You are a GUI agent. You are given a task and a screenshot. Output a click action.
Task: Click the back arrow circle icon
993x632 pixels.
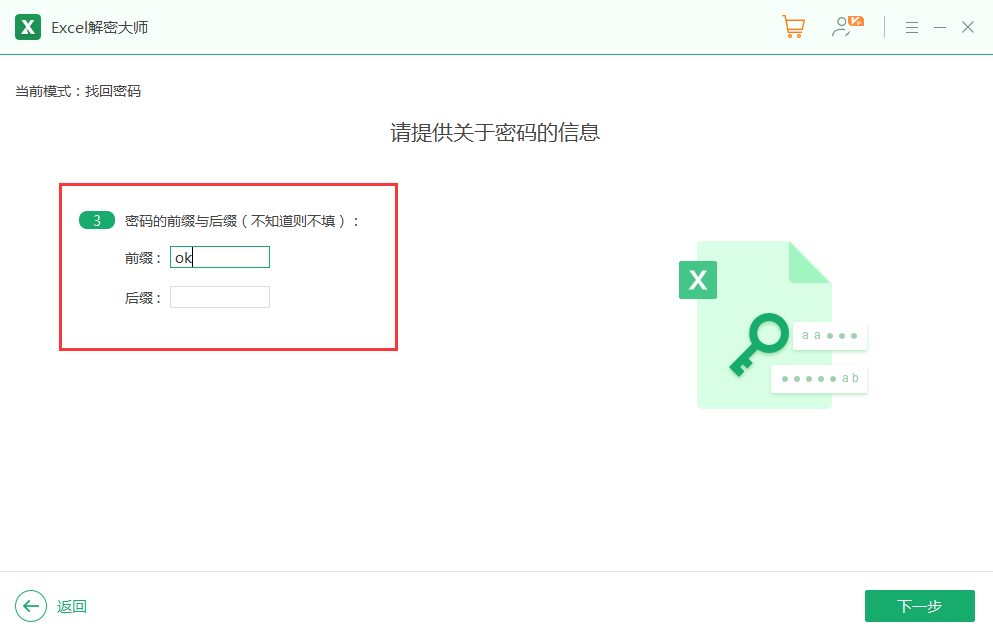31,606
